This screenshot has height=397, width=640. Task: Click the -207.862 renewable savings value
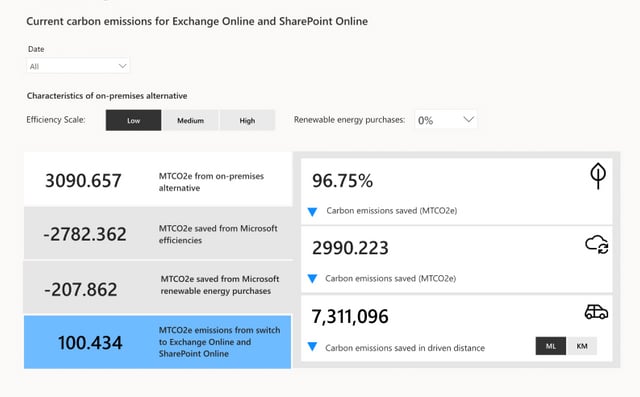81,290
